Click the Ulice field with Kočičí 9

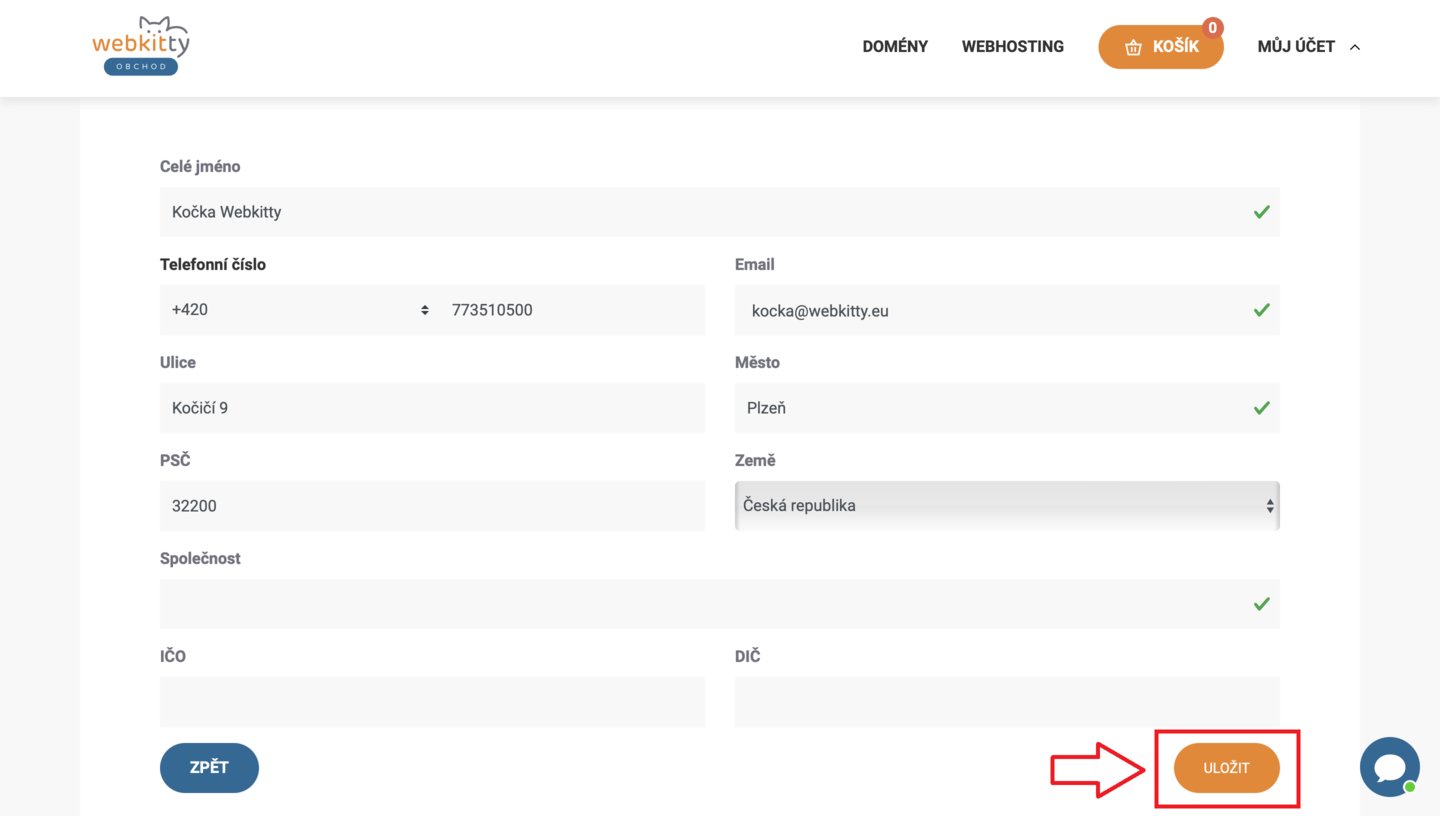432,408
